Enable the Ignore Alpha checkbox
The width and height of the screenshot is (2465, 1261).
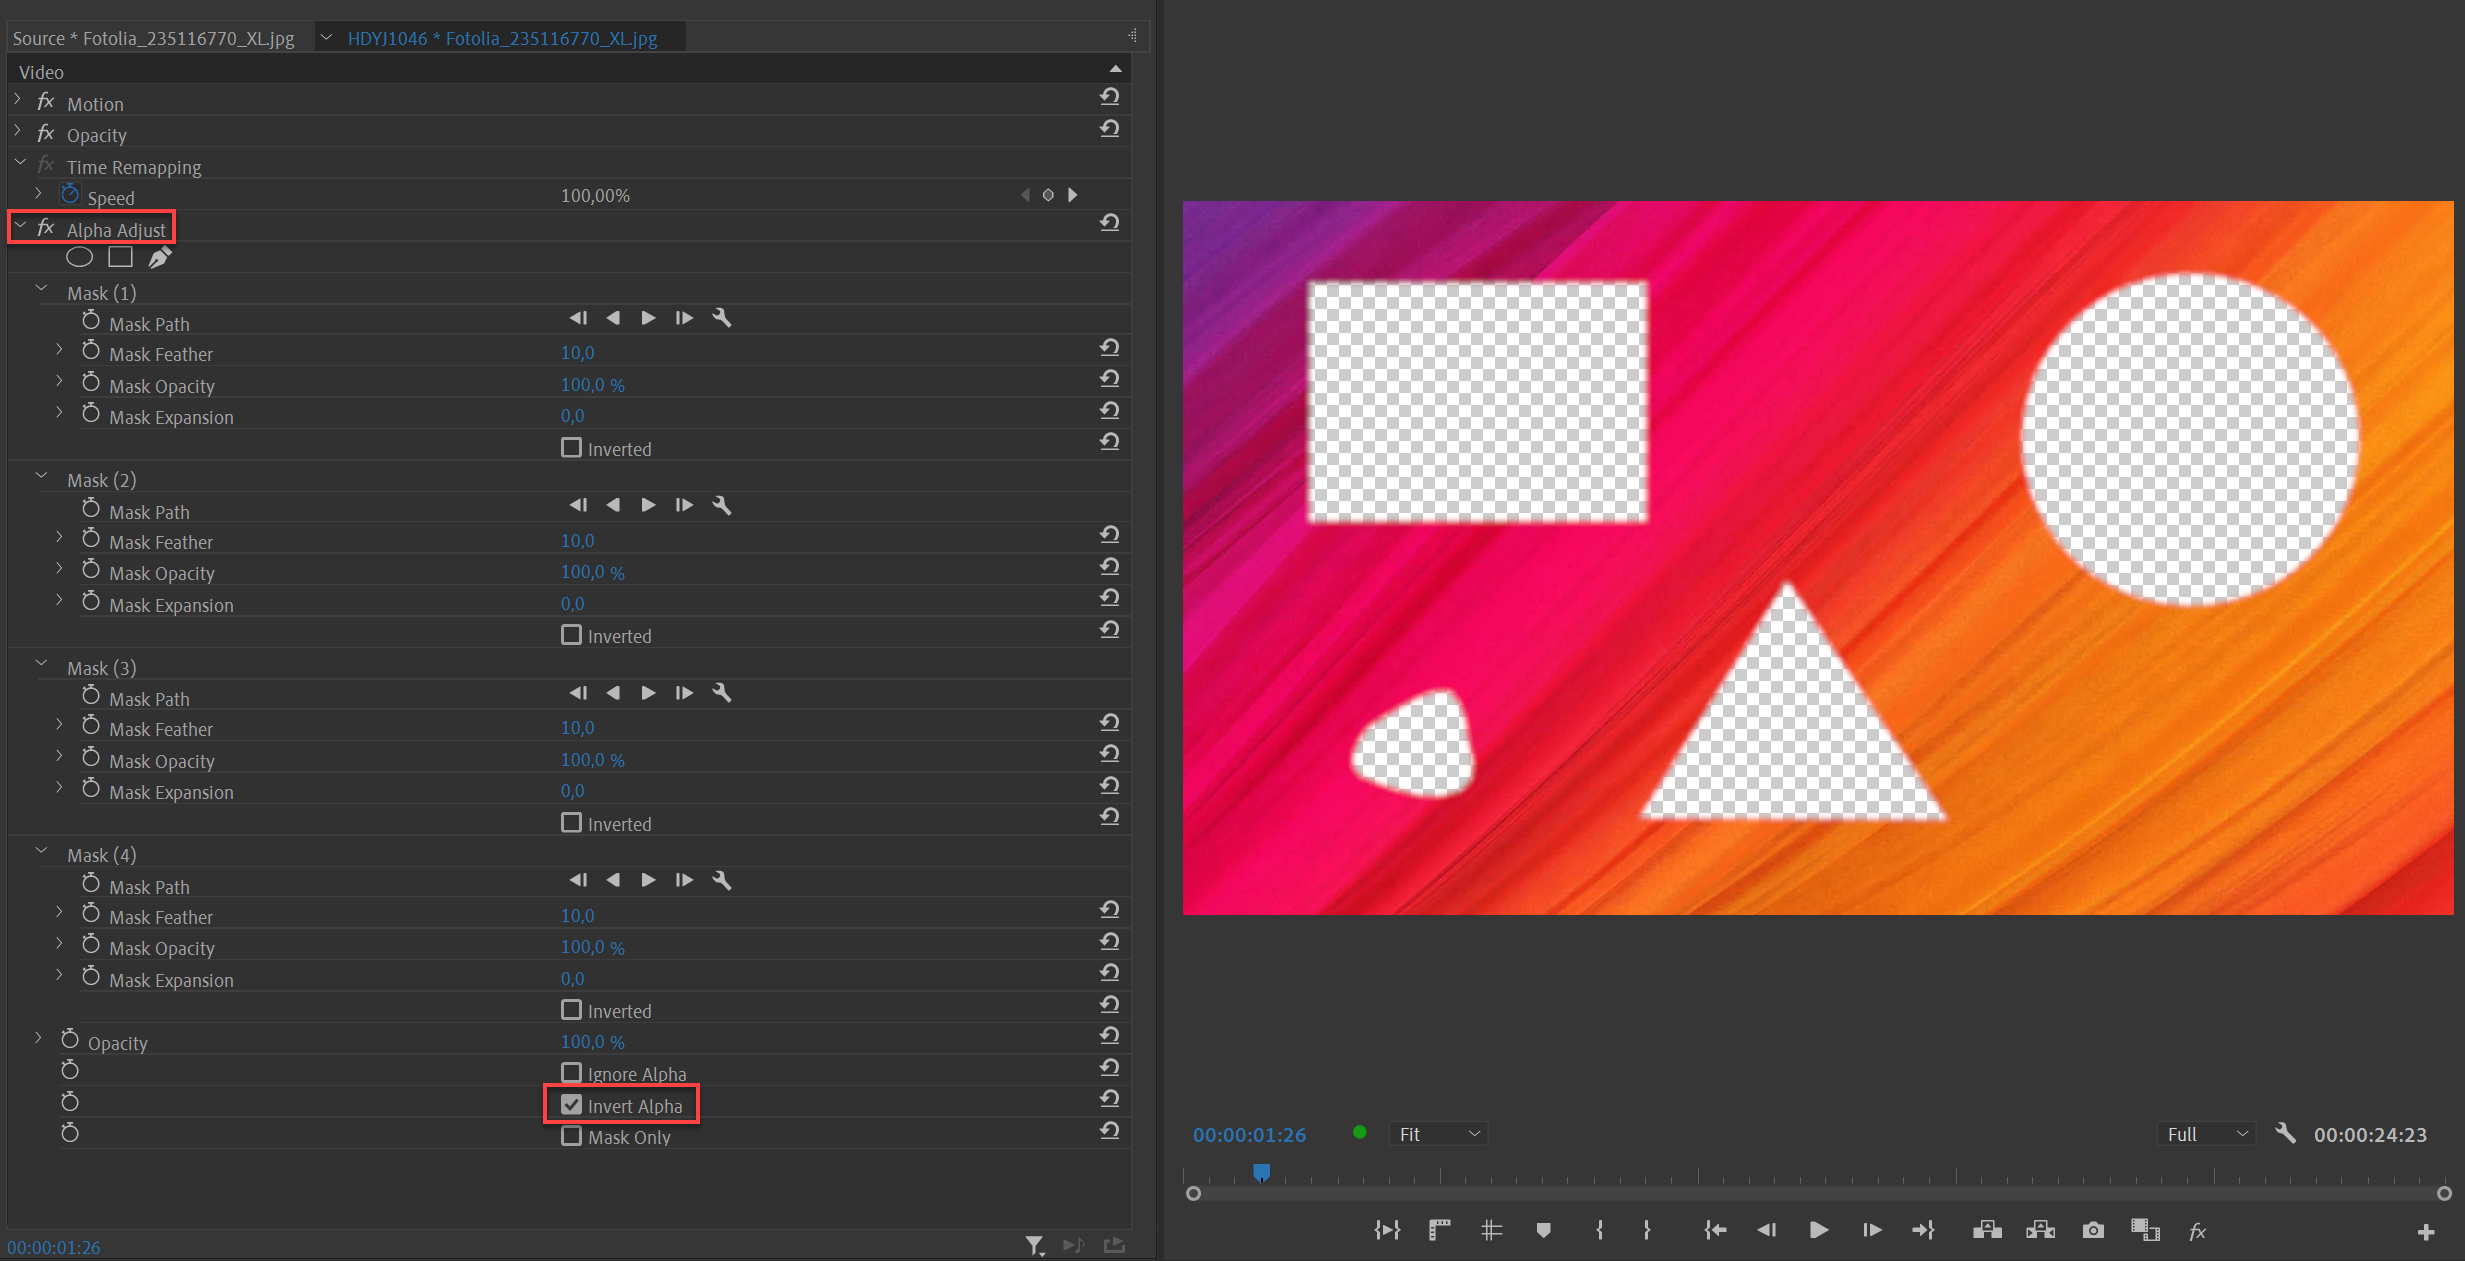coord(571,1073)
